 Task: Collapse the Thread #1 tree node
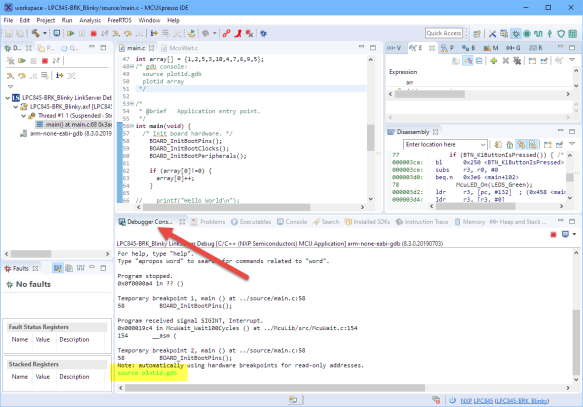point(23,116)
